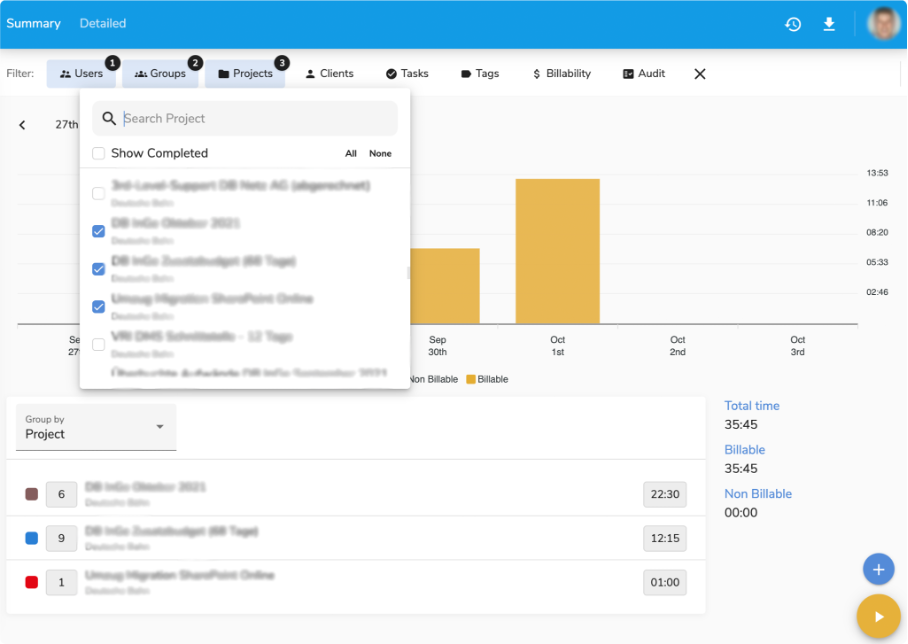Expand the Groups filter dropdown
This screenshot has height=644, width=908.
click(x=160, y=74)
